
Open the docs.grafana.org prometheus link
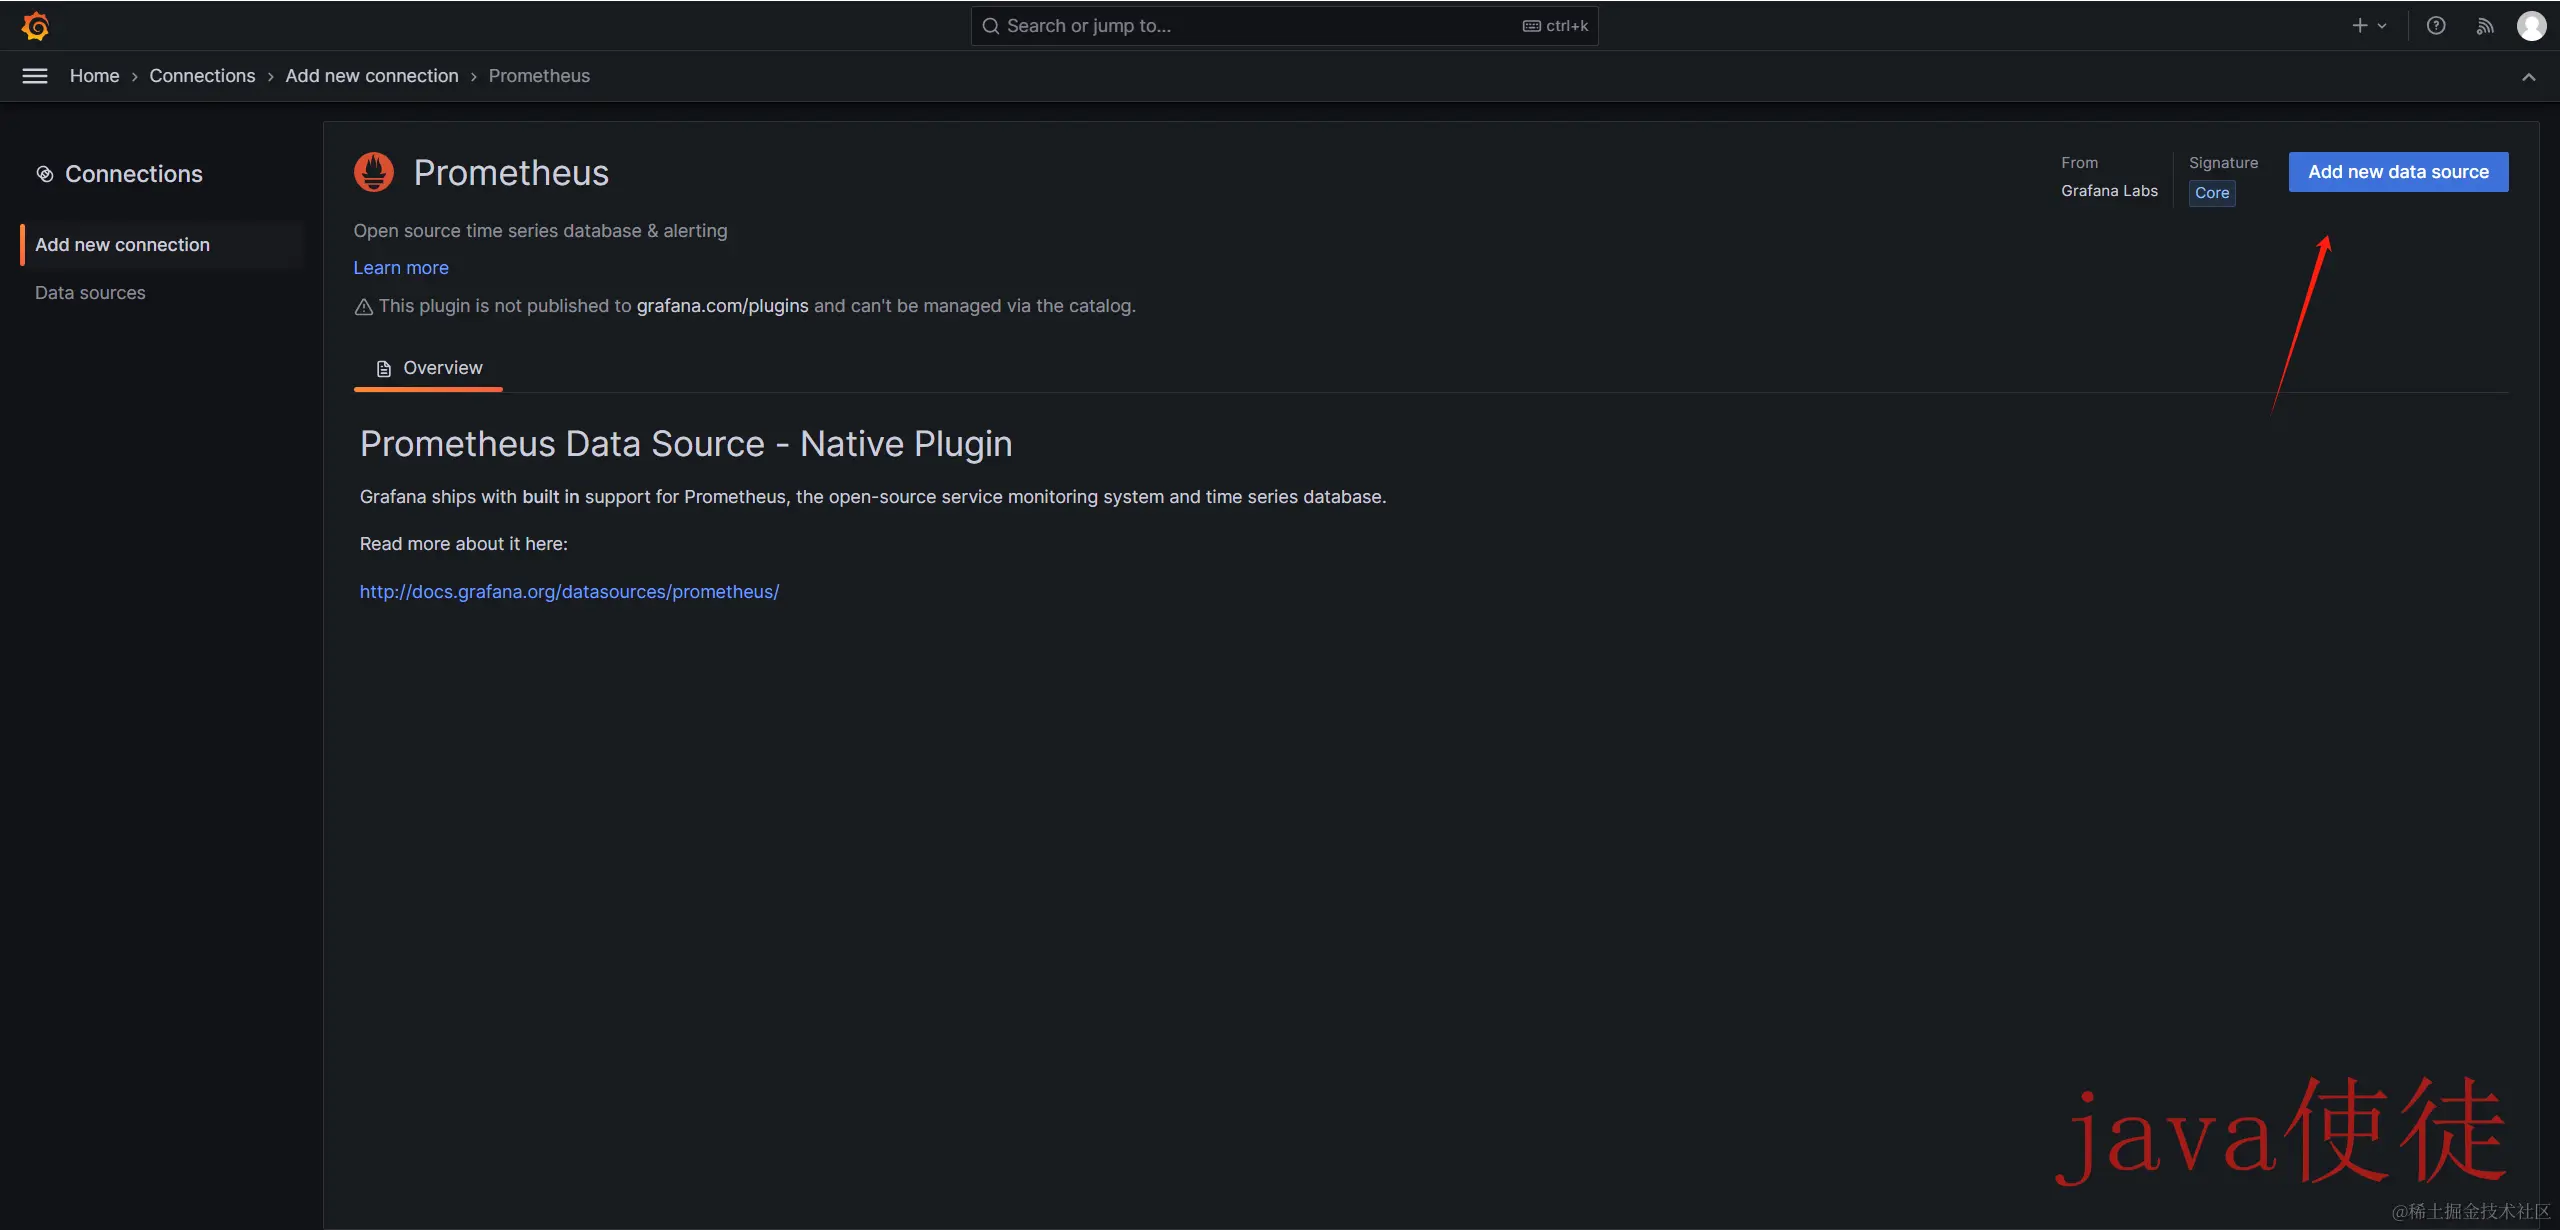[569, 592]
